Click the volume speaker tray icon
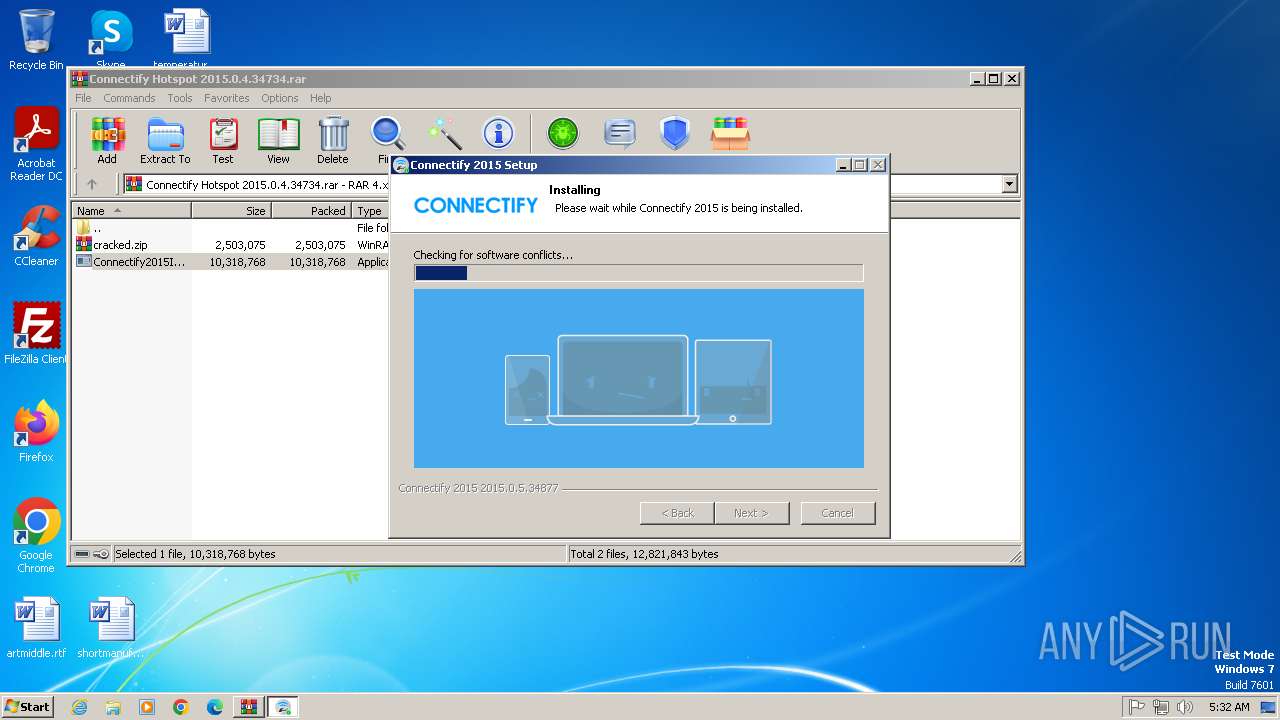The width and height of the screenshot is (1280, 720). (1185, 707)
